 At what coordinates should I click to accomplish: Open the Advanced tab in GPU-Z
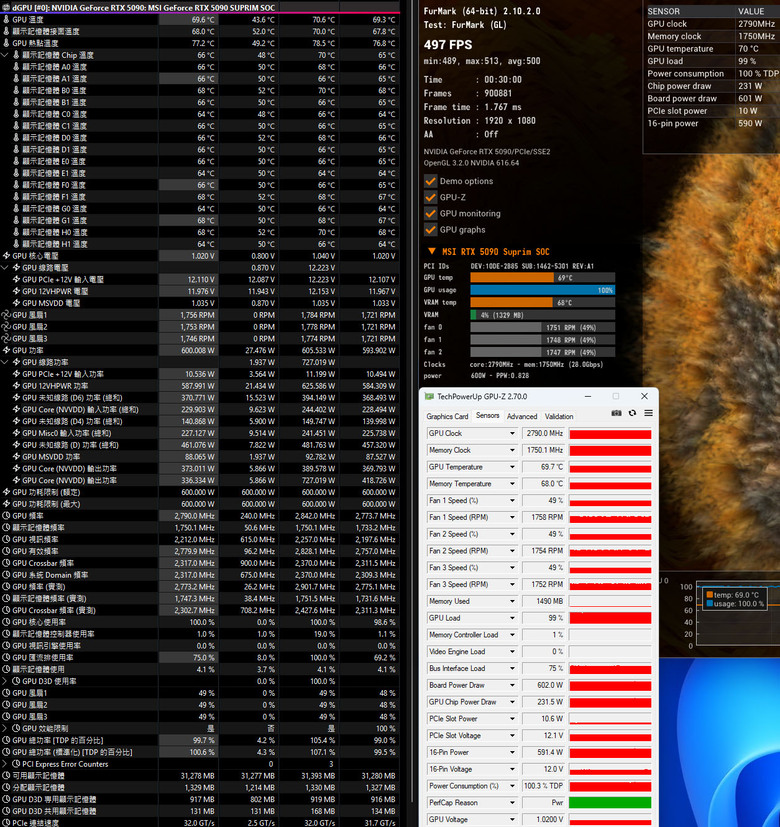[522, 416]
